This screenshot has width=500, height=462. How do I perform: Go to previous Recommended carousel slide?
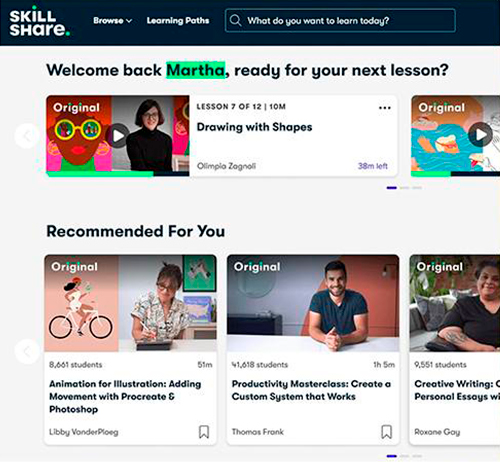pos(27,351)
